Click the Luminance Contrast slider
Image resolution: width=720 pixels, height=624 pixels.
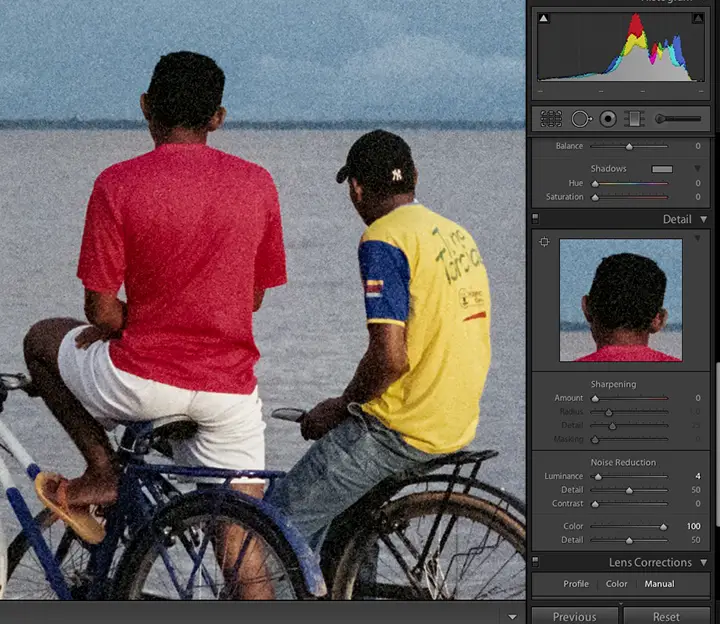point(629,504)
